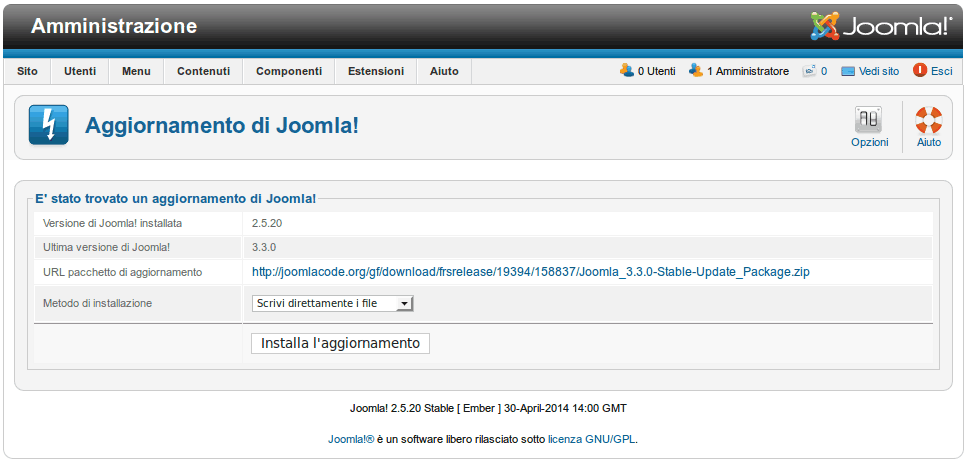Click the Installa l'aggiornamento button
The height and width of the screenshot is (465, 965).
(340, 343)
